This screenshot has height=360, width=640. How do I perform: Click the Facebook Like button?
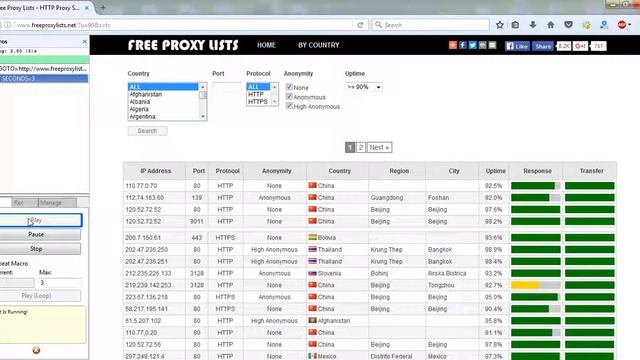(x=517, y=46)
